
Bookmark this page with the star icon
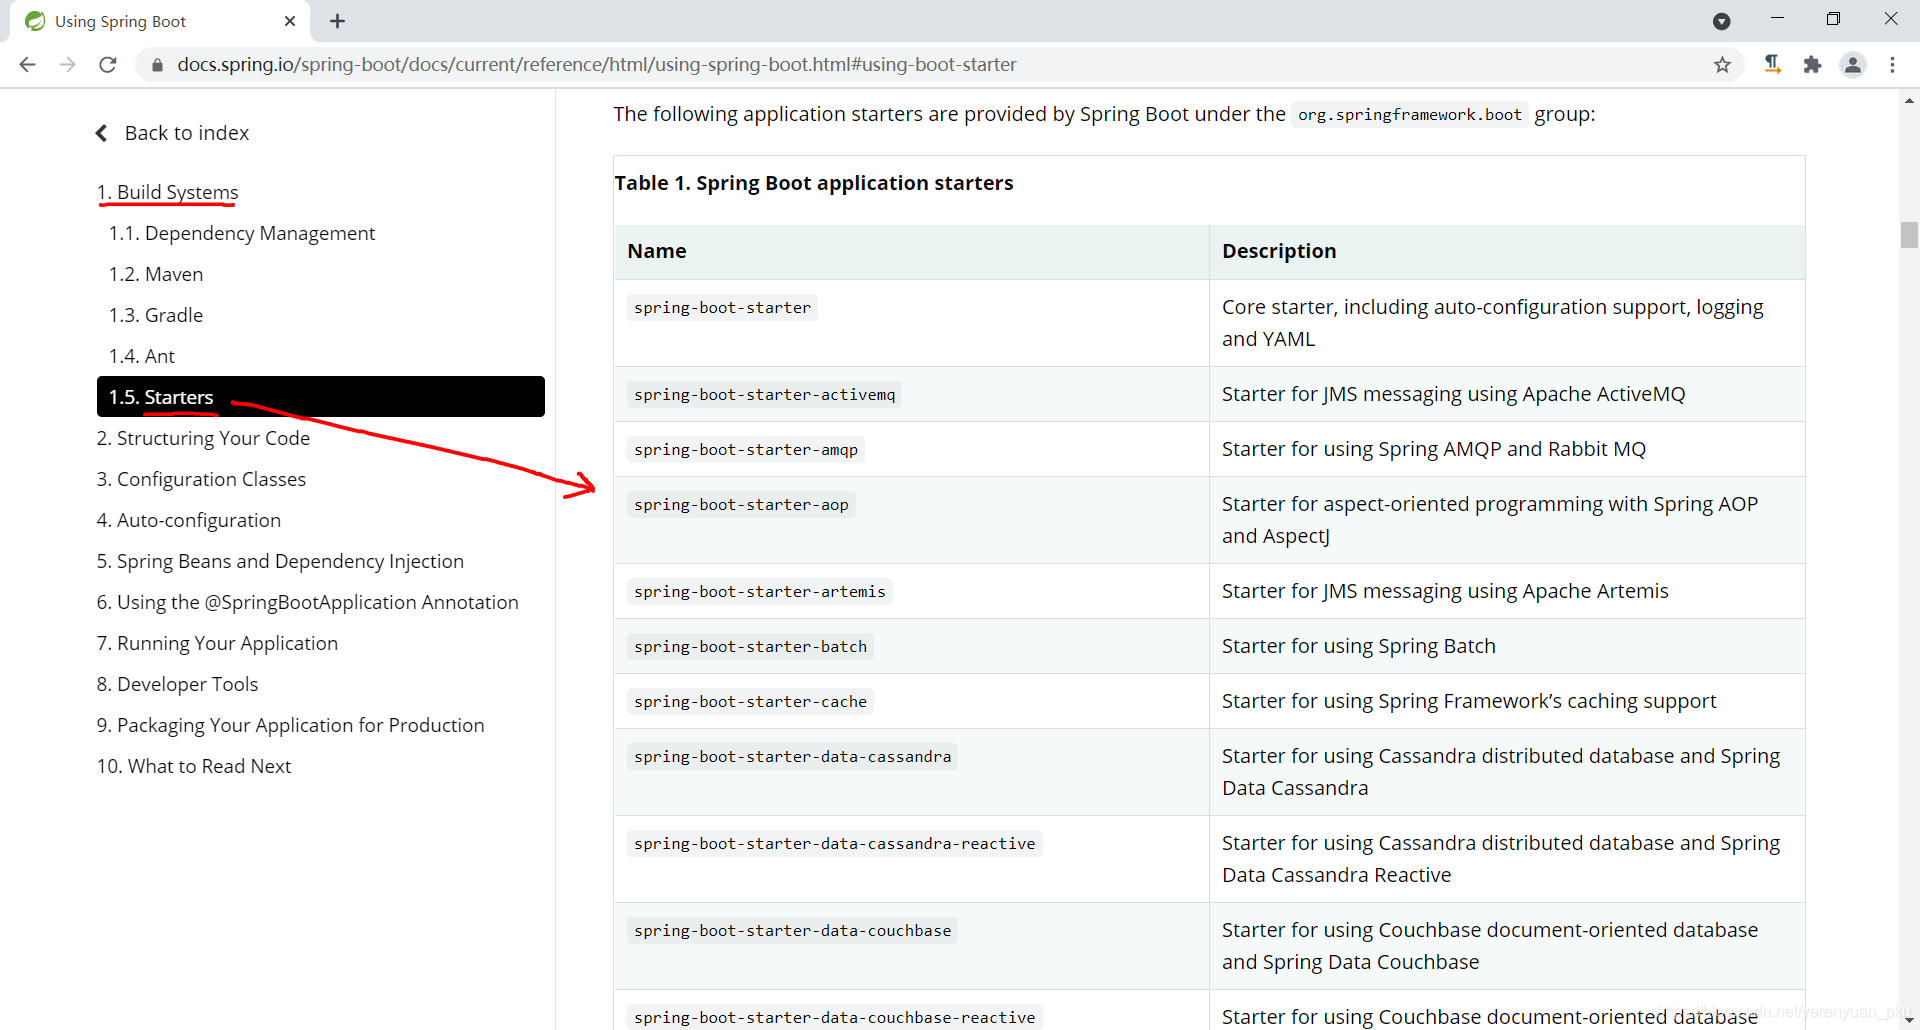coord(1722,65)
